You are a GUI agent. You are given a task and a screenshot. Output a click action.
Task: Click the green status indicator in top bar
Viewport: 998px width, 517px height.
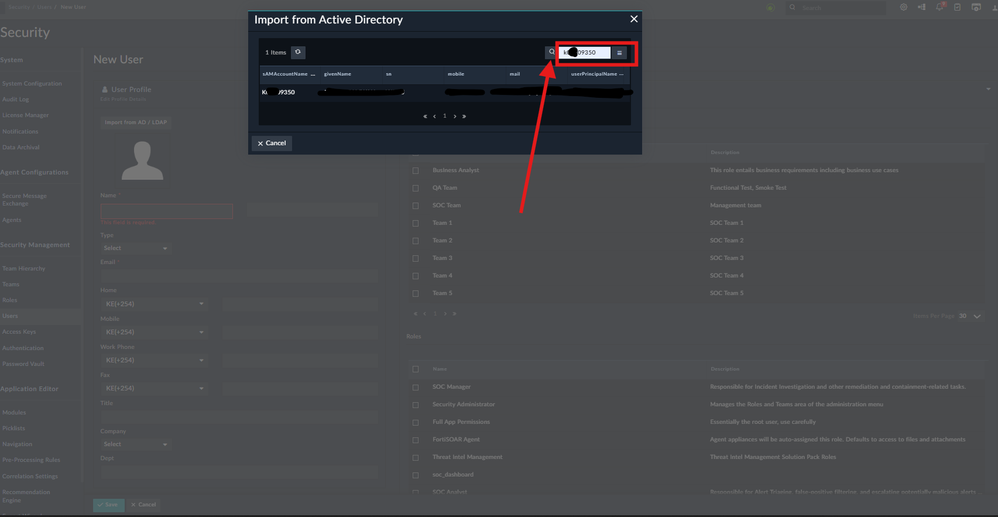(x=770, y=8)
